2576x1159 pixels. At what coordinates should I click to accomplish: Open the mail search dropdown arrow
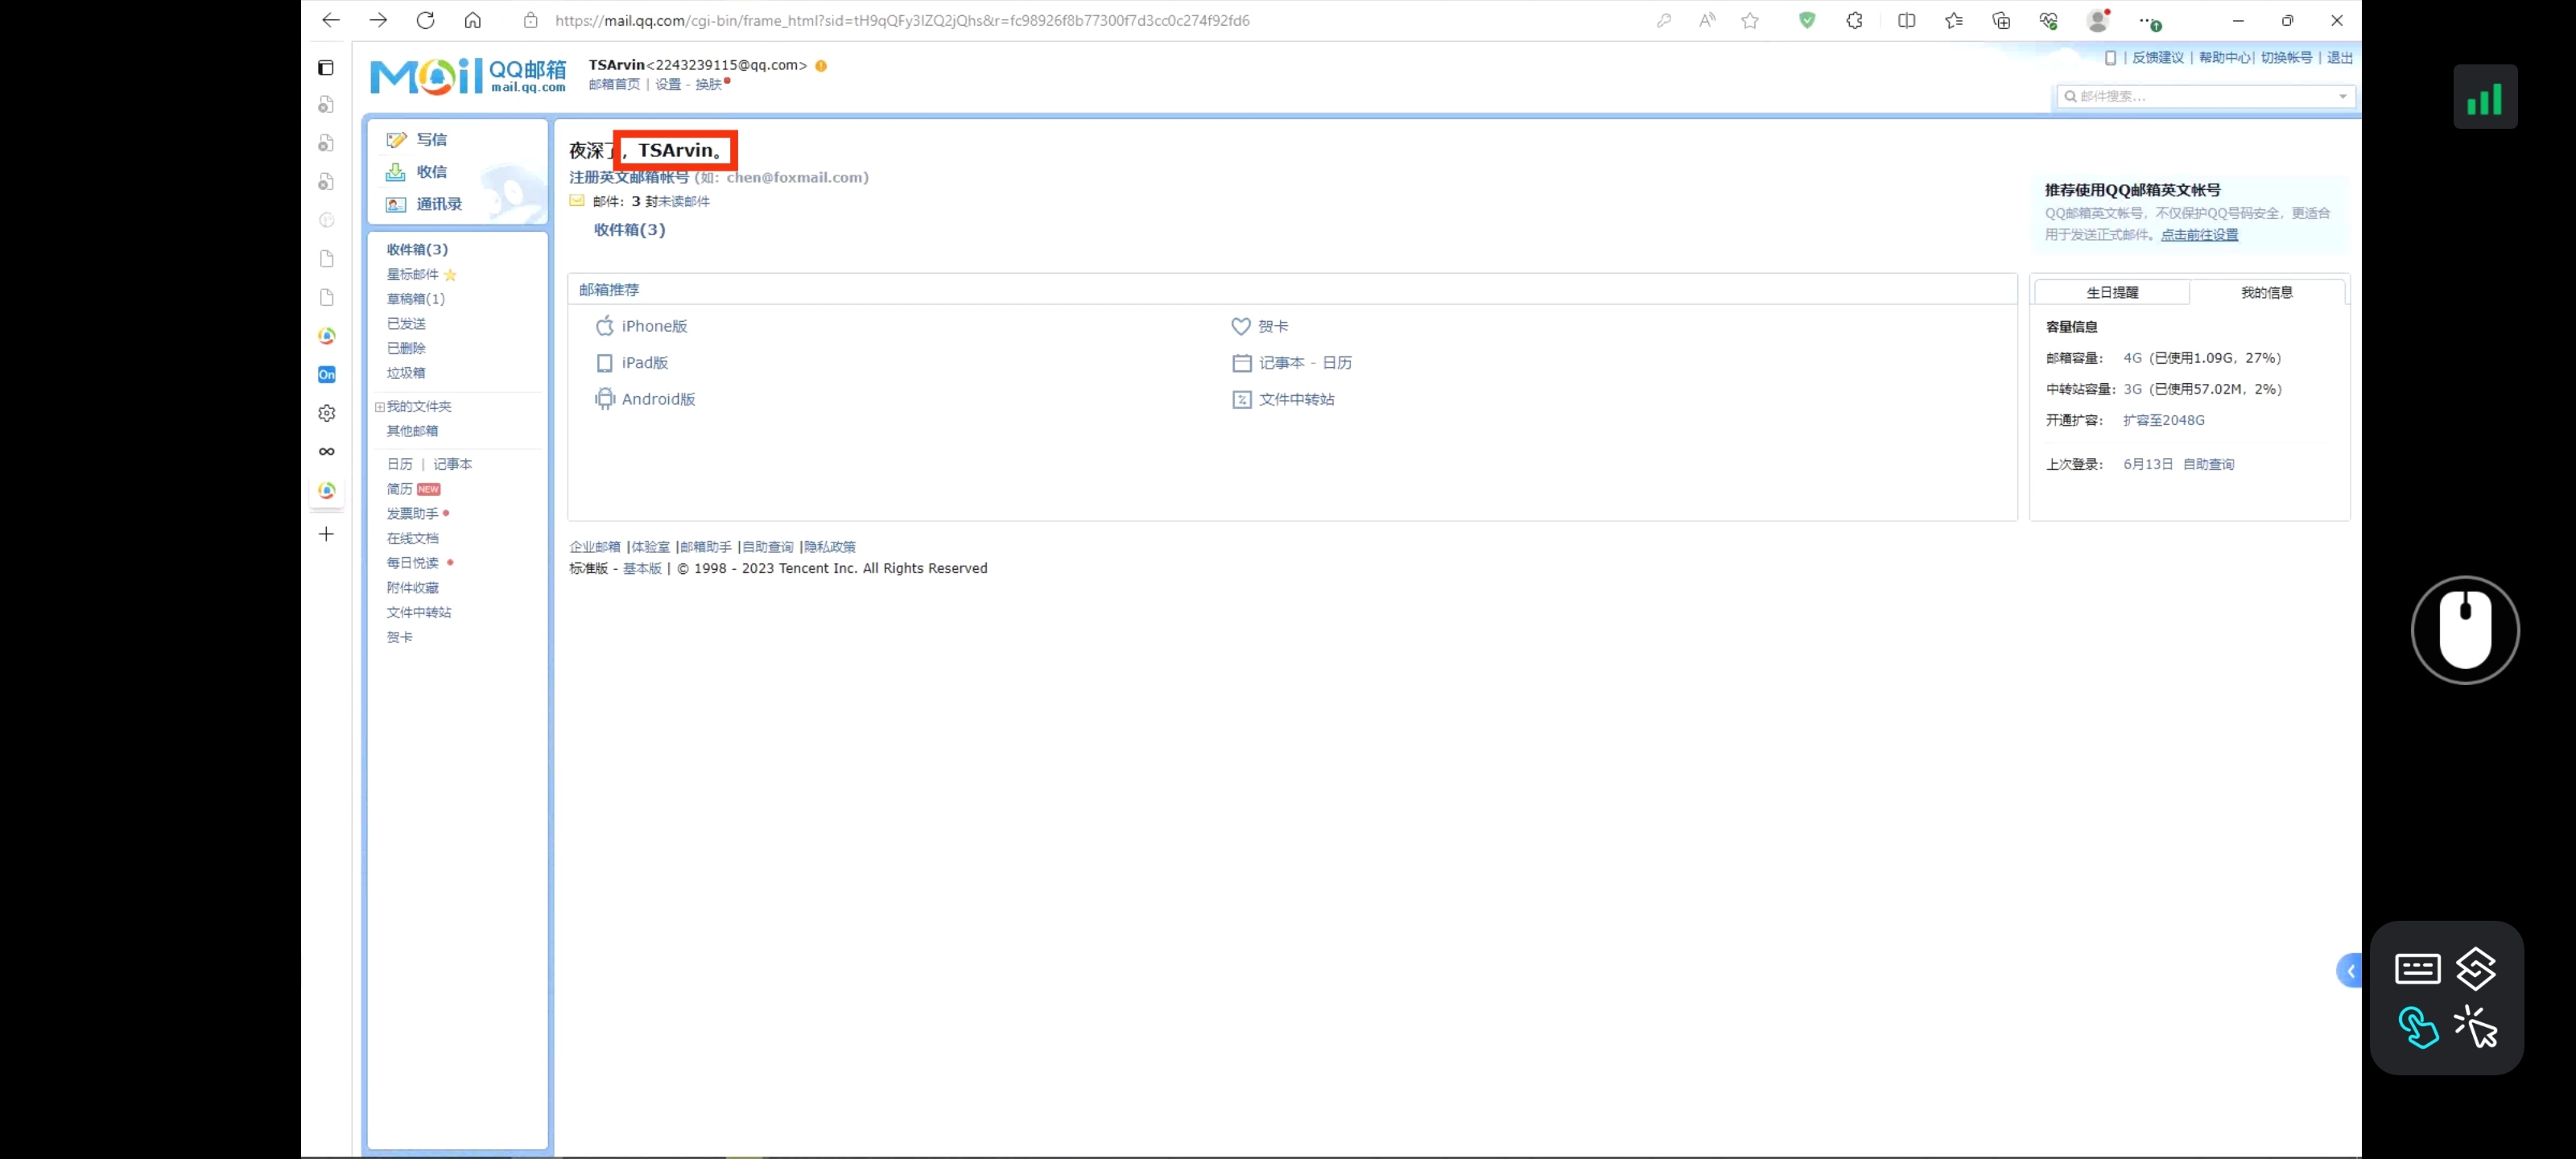2342,97
